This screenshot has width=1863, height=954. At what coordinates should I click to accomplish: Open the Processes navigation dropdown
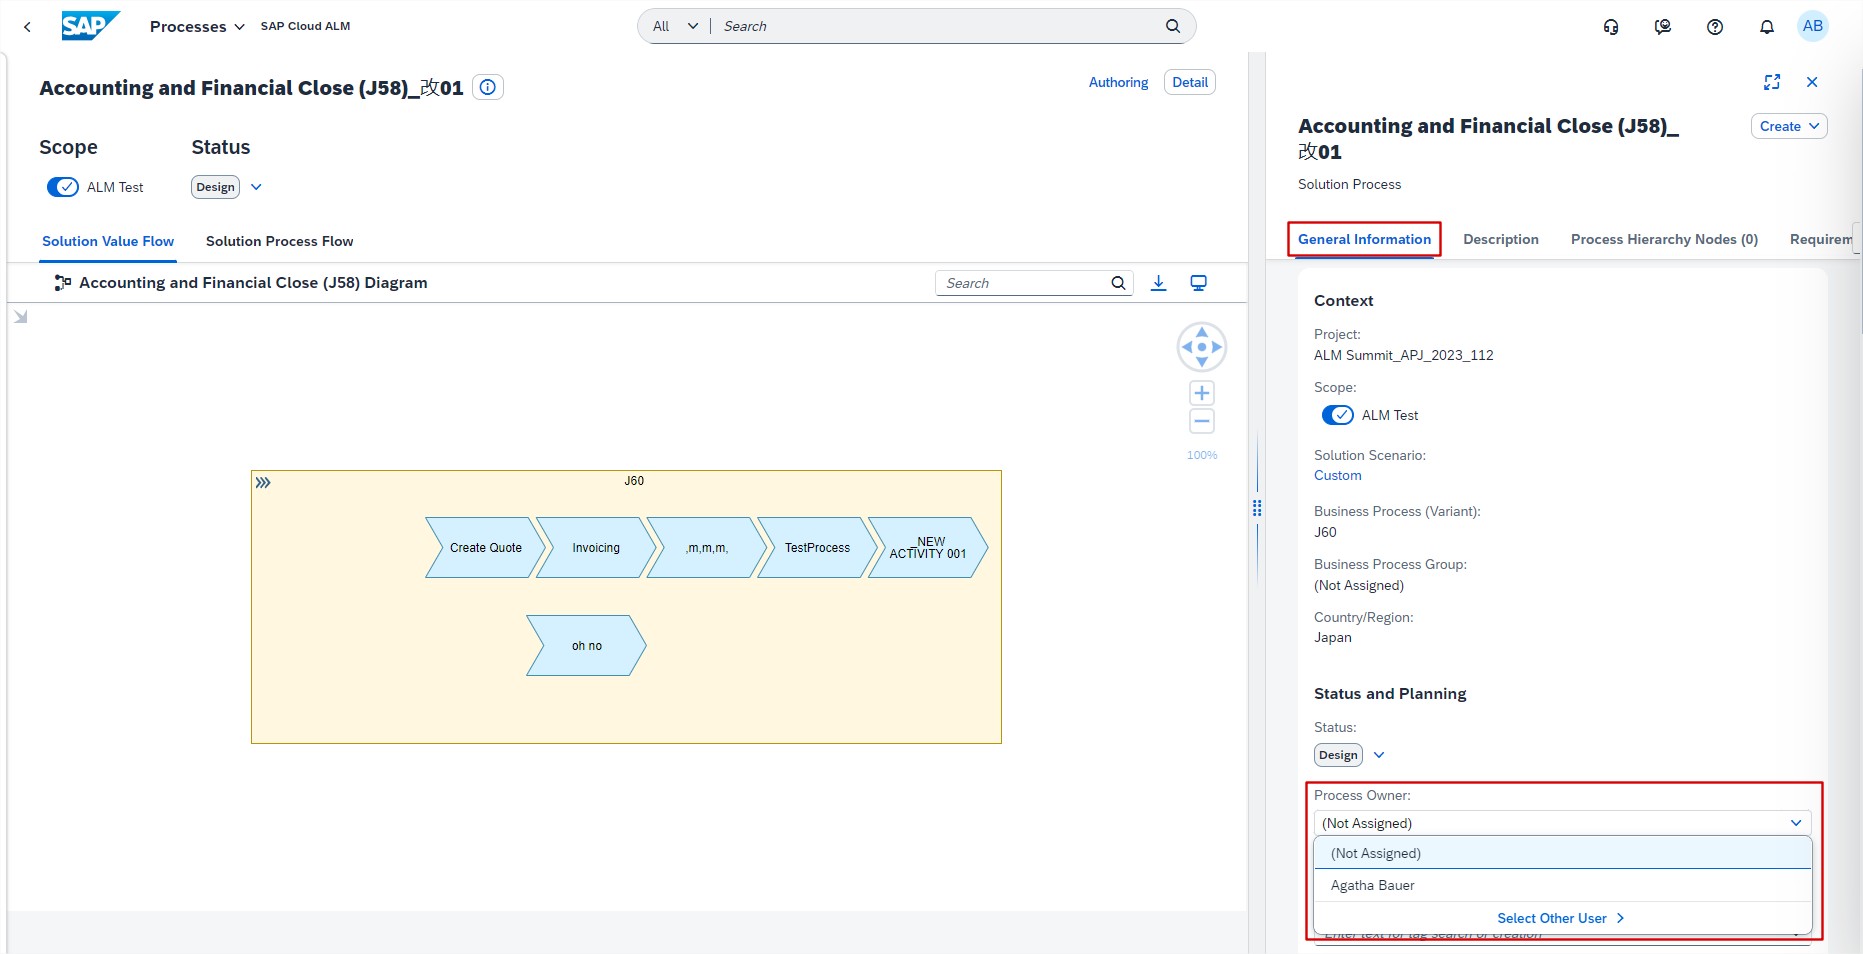(197, 27)
